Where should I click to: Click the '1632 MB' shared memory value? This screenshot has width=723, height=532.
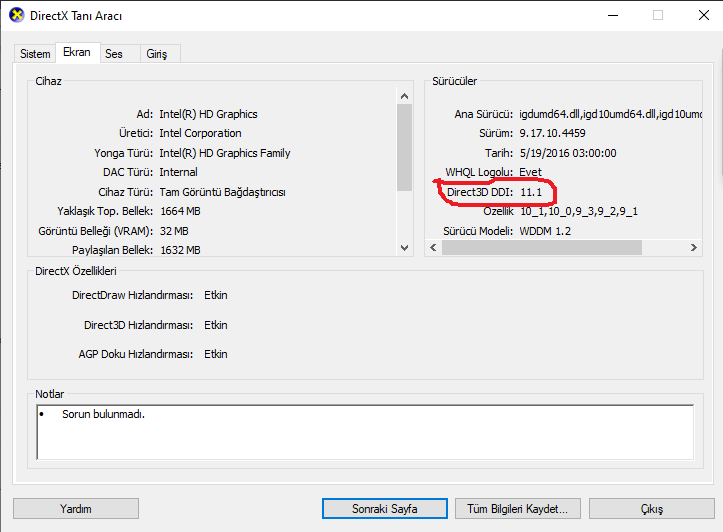coord(180,250)
